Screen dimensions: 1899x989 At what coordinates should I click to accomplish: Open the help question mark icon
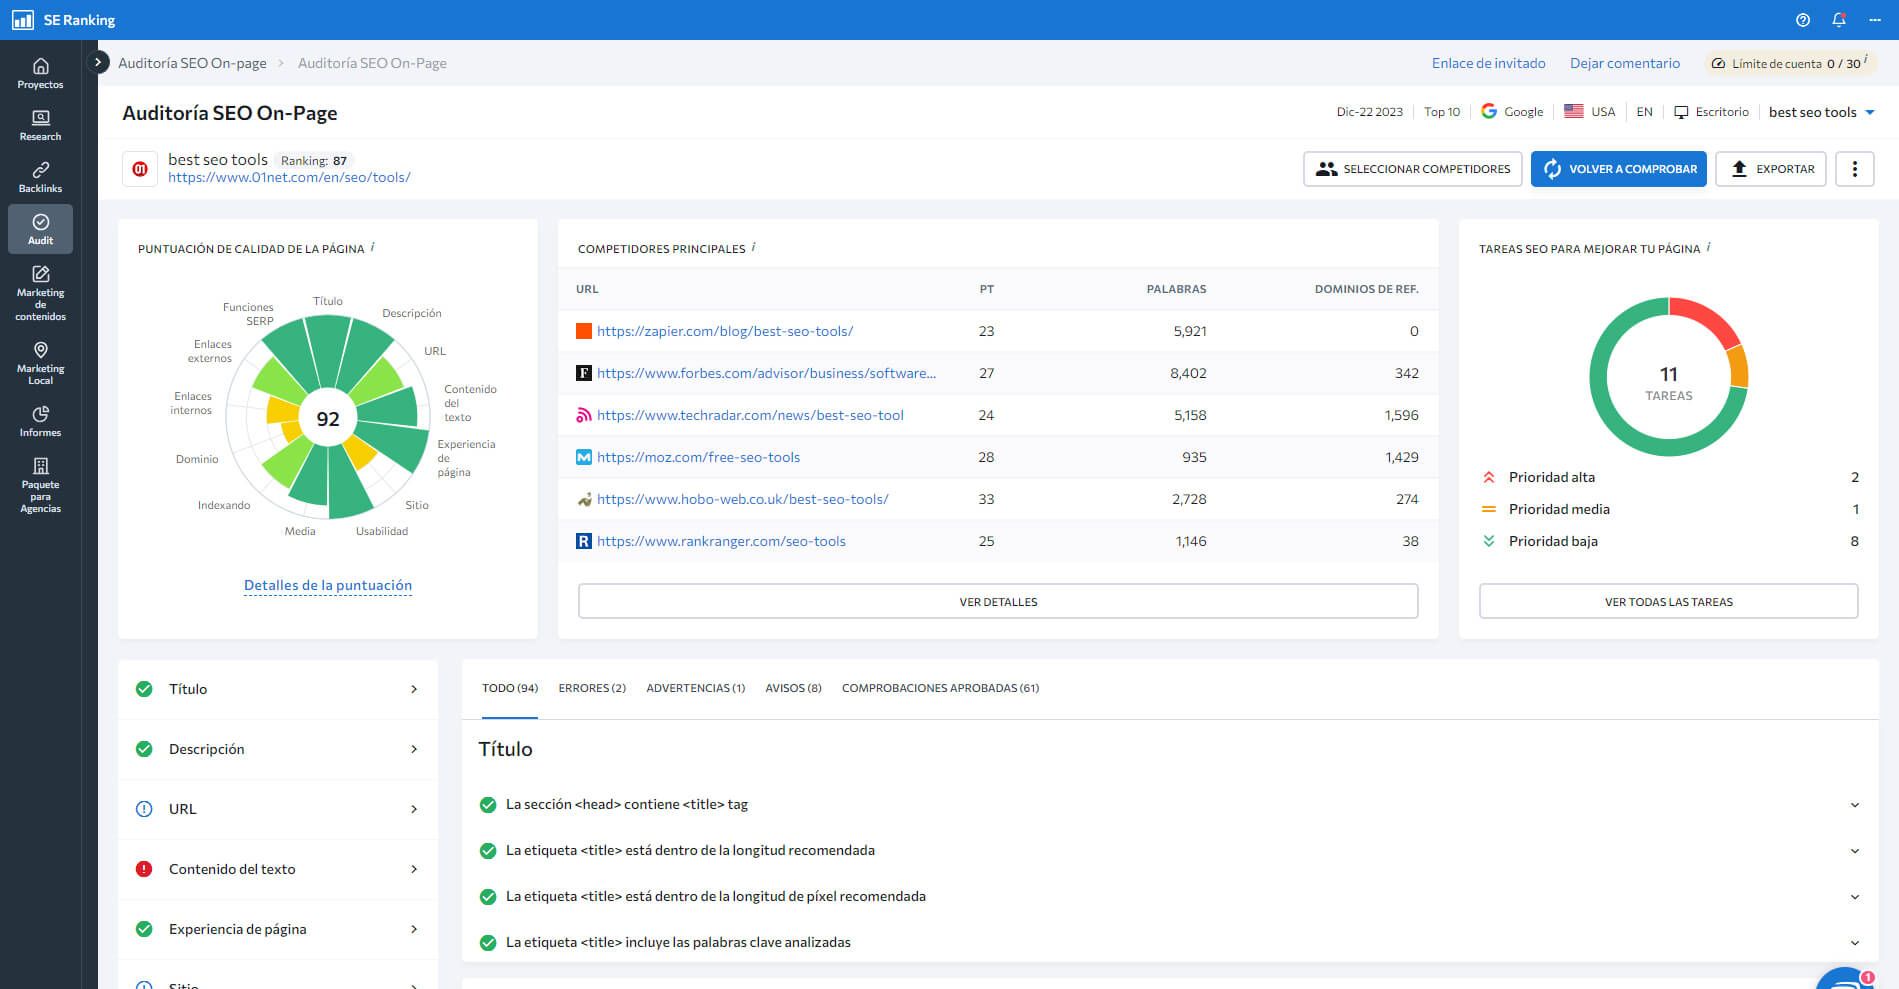click(x=1803, y=20)
